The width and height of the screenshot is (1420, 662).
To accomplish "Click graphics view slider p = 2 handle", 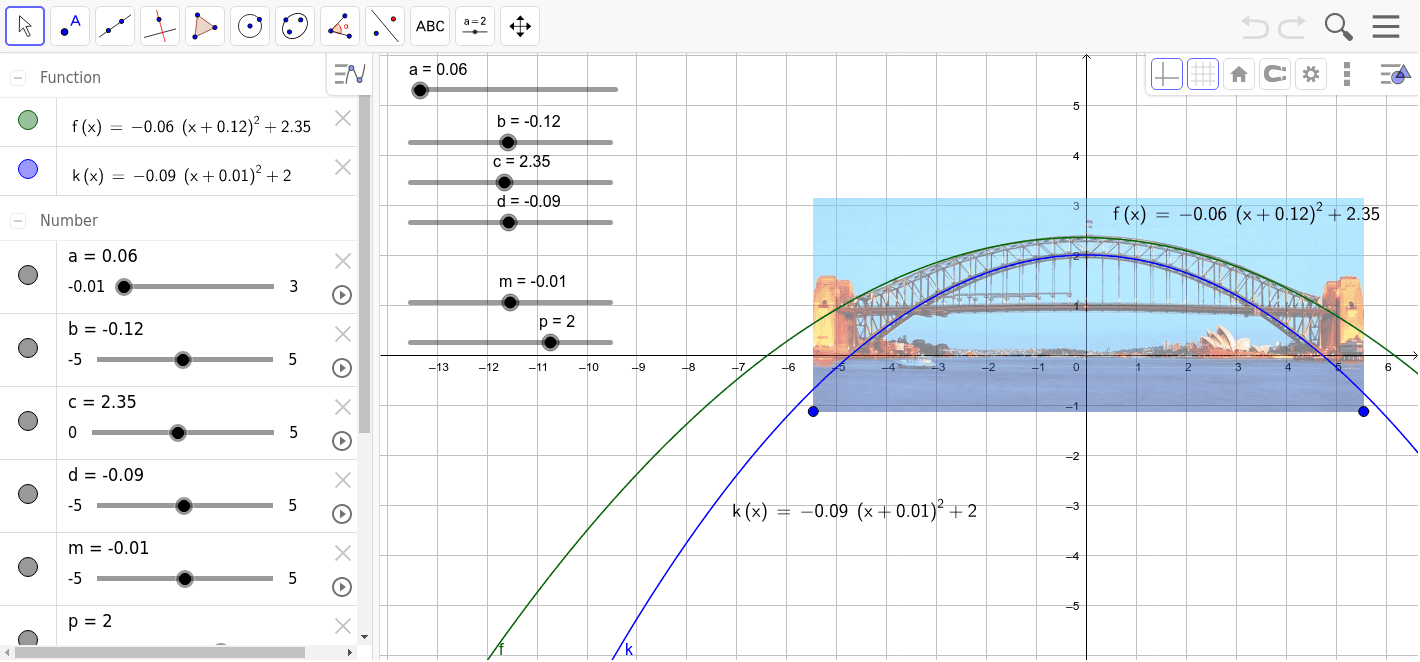I will (550, 342).
